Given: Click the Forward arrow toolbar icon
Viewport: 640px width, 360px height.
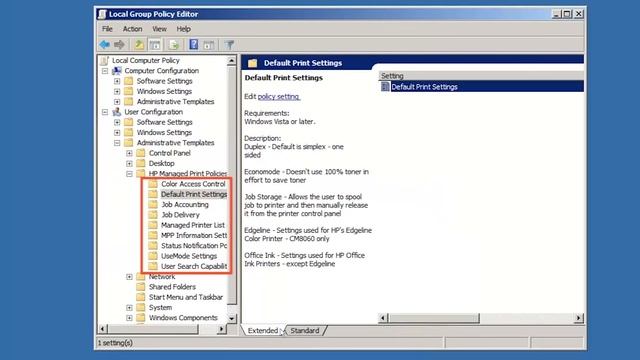Looking at the screenshot, I should (119, 44).
